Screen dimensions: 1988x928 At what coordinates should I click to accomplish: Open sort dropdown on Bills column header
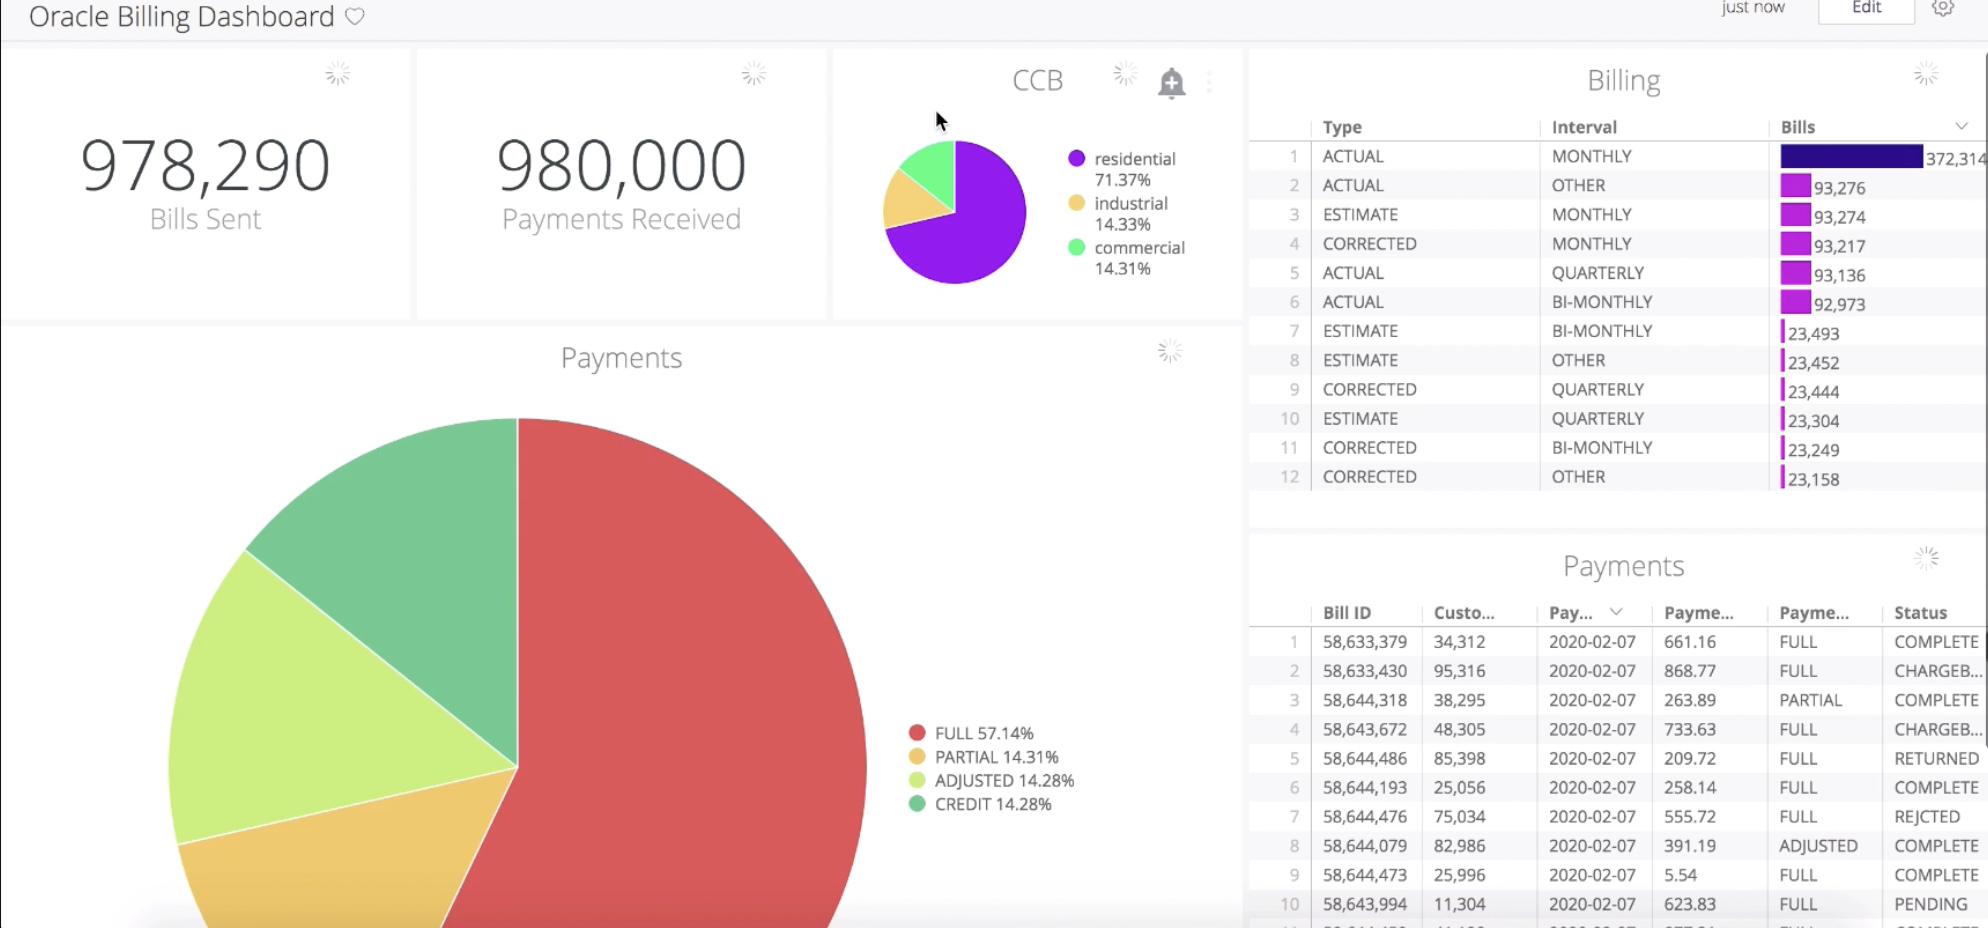point(1961,126)
